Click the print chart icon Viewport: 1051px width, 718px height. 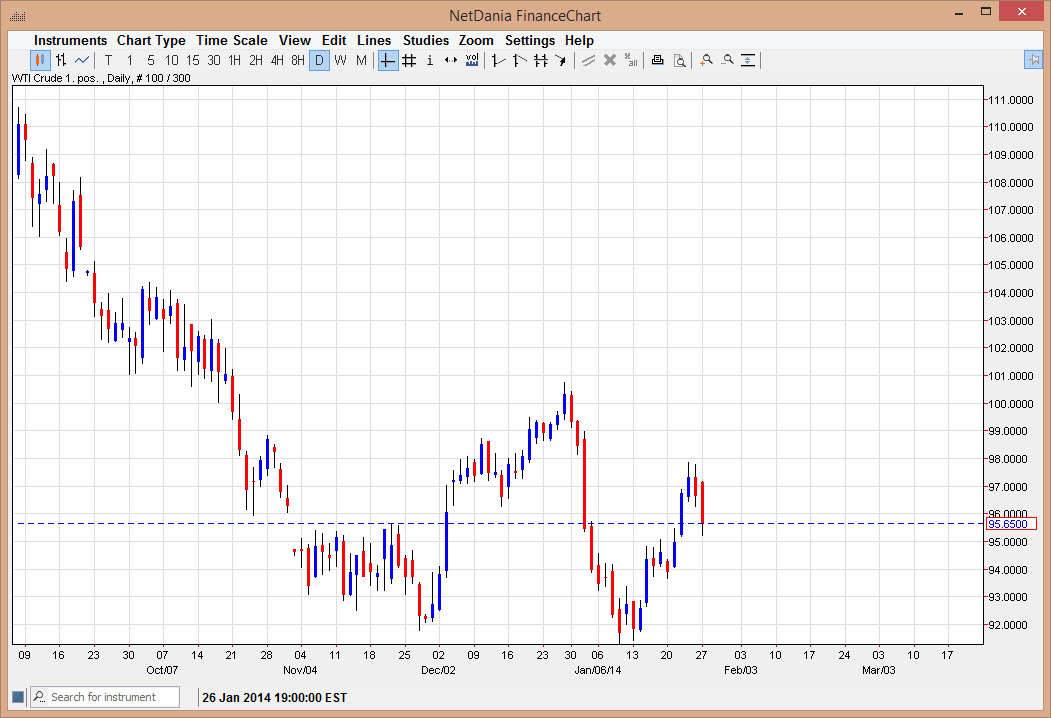(657, 60)
